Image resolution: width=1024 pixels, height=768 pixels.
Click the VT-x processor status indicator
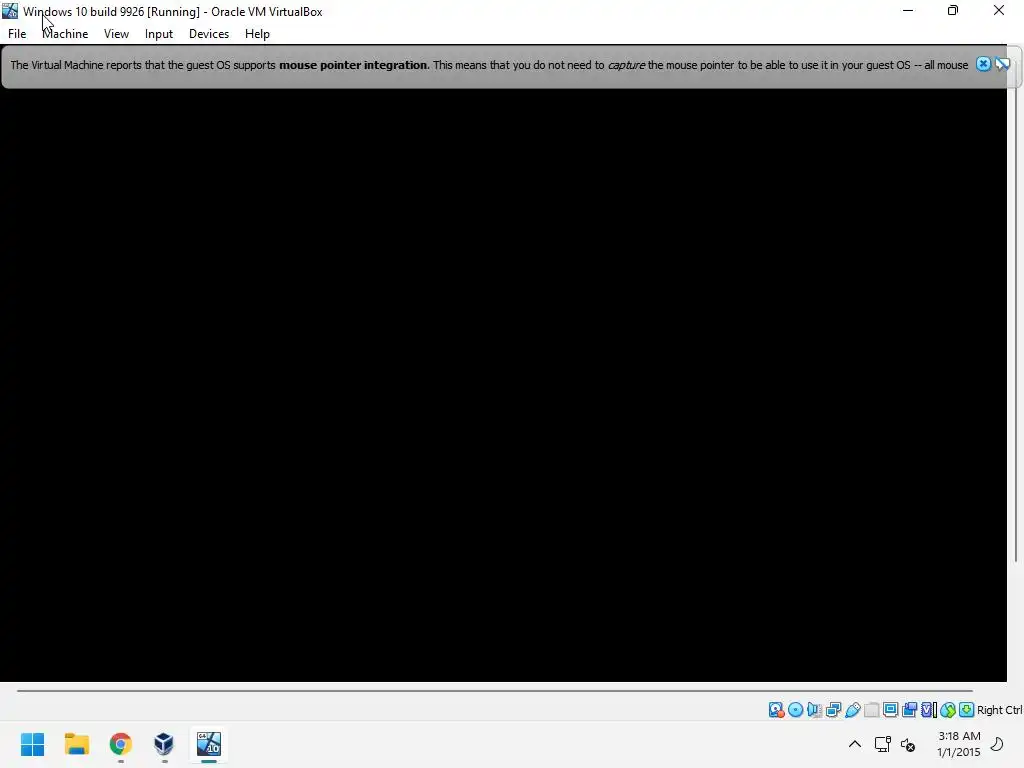(x=929, y=710)
